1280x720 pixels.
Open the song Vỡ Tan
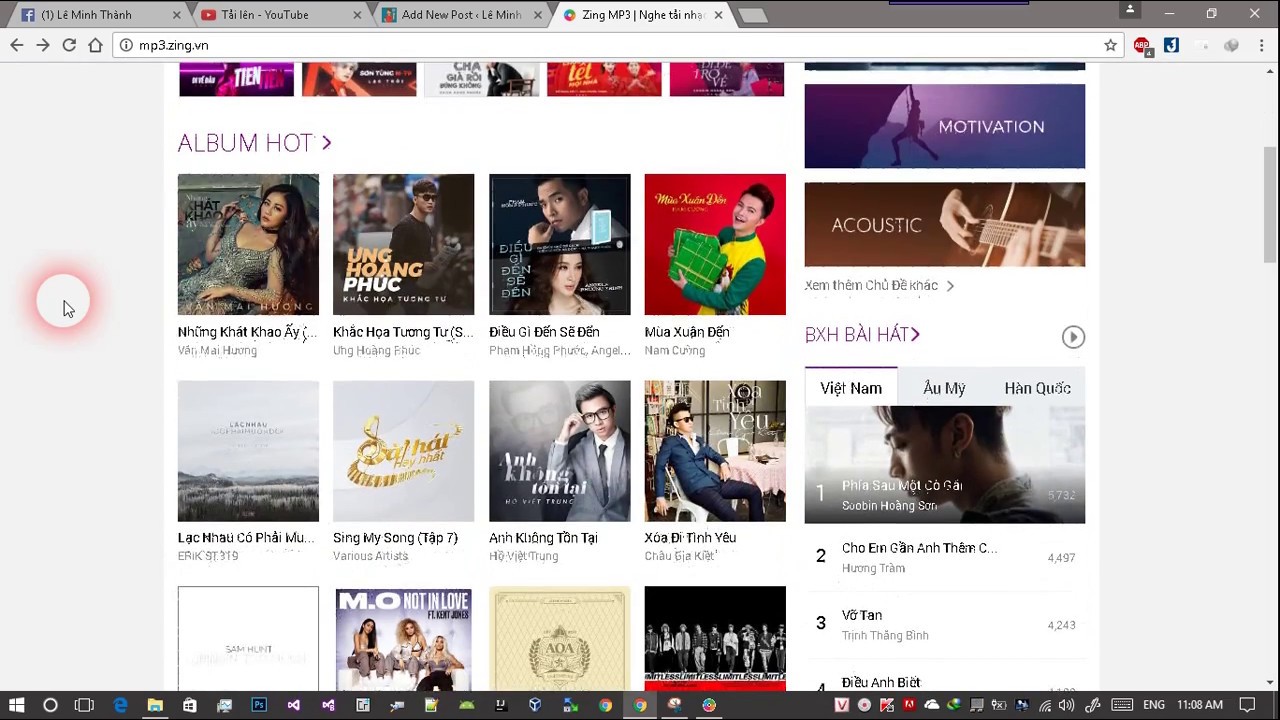click(x=861, y=615)
